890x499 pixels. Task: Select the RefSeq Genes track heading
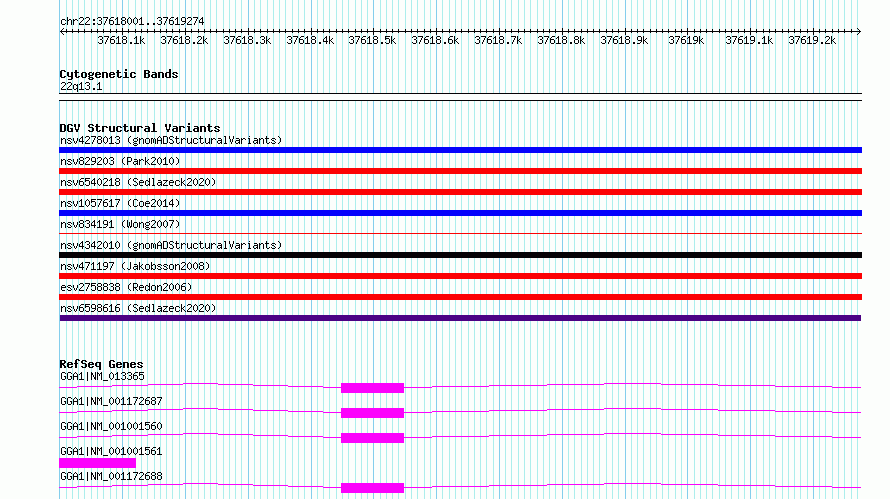click(x=101, y=364)
